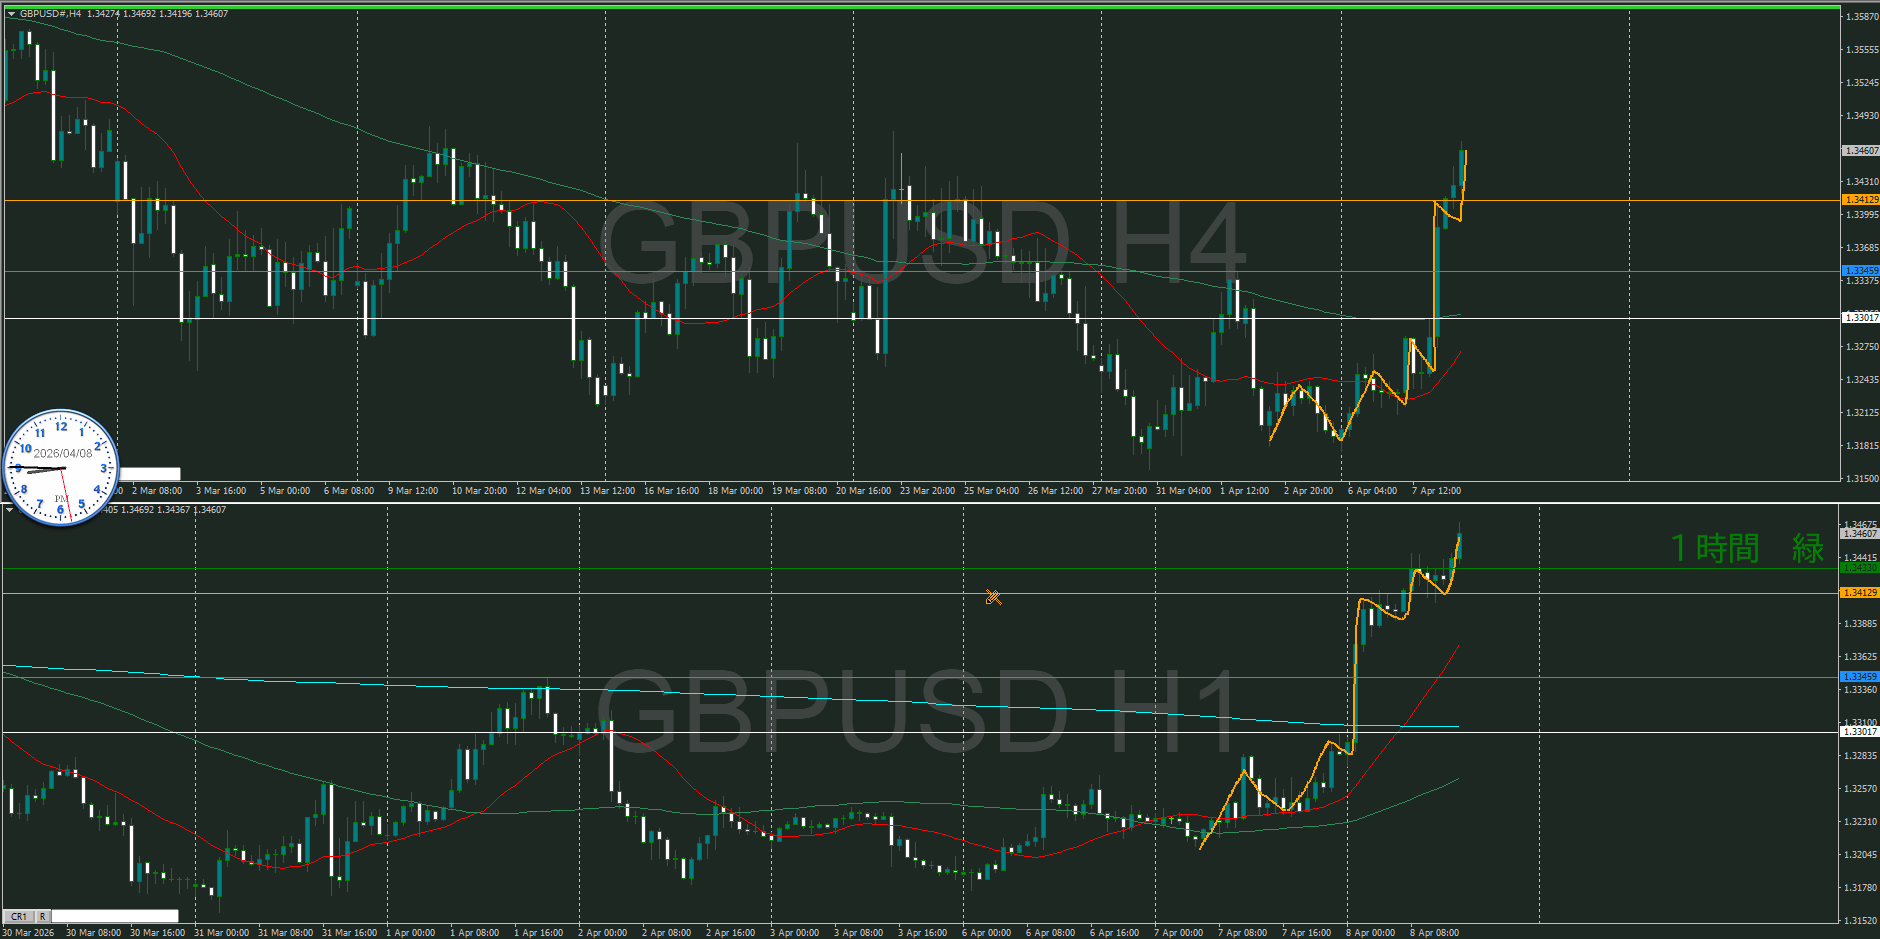Click the GBPUSD#,H4 chart title text
This screenshot has height=939, width=1880.
(50, 14)
